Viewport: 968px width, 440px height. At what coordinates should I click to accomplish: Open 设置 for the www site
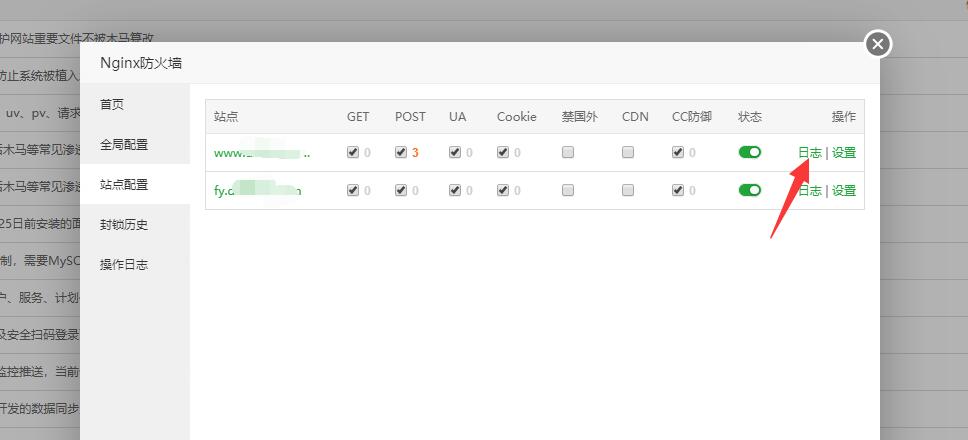point(844,153)
